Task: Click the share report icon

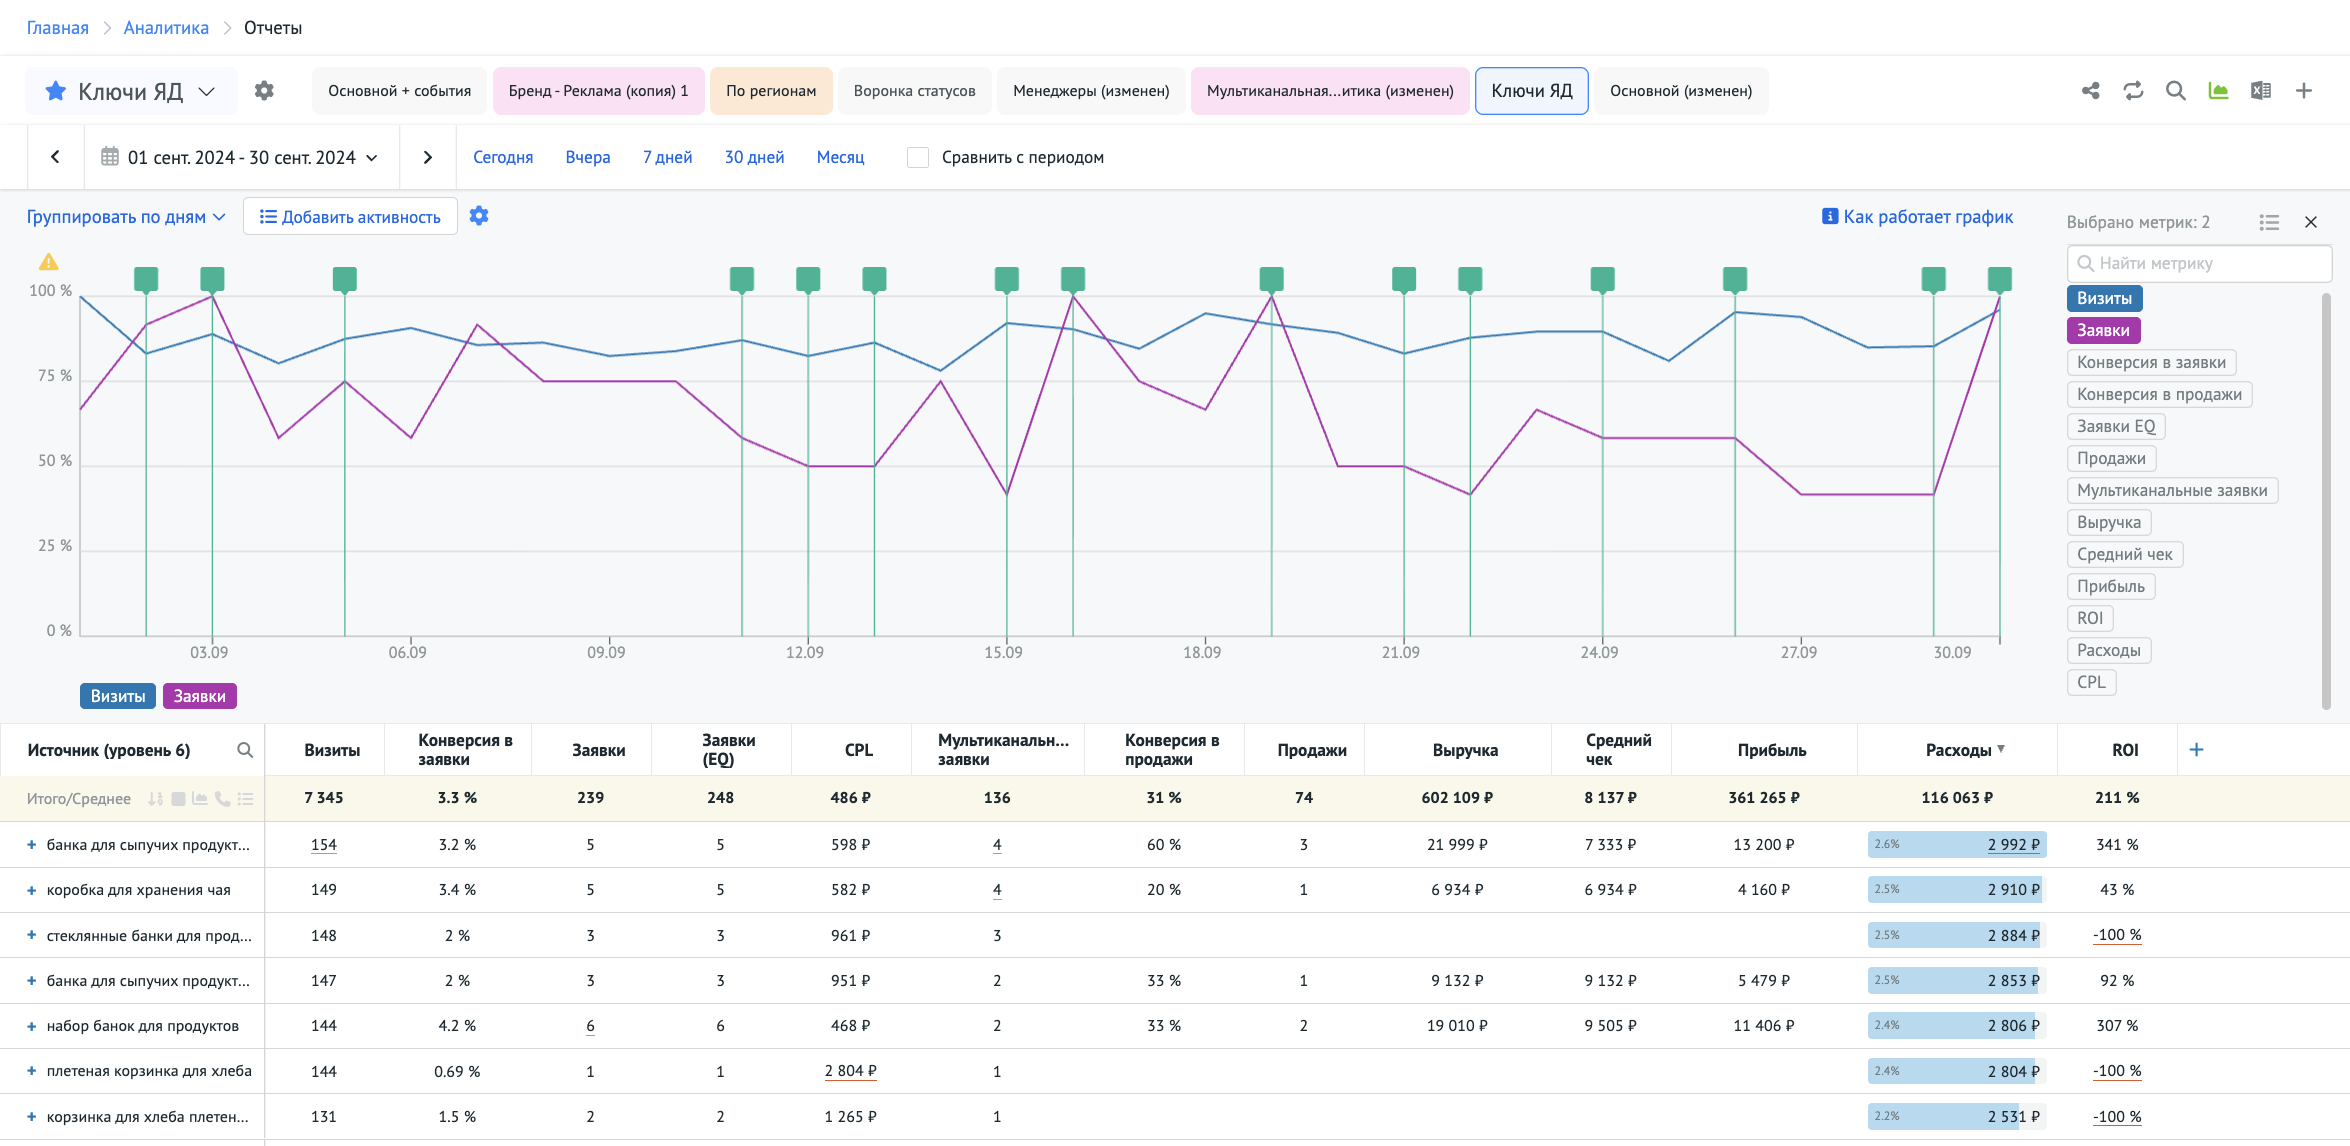Action: (x=2090, y=91)
